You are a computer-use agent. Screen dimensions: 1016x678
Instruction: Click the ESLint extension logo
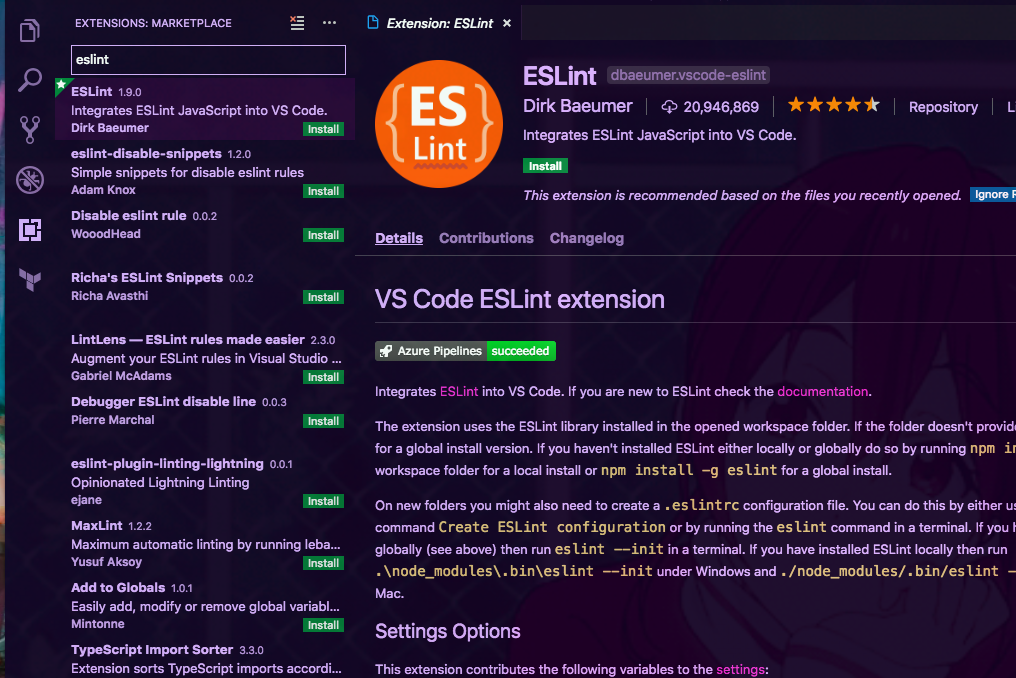coord(439,124)
